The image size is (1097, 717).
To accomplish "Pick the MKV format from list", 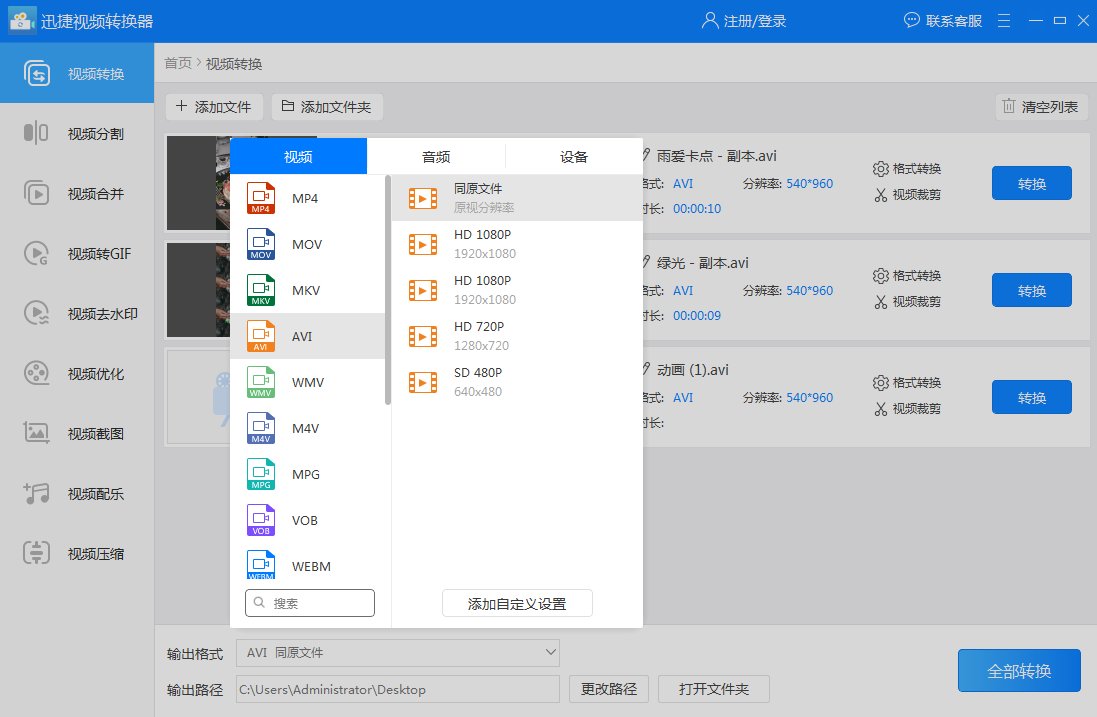I will pos(307,290).
